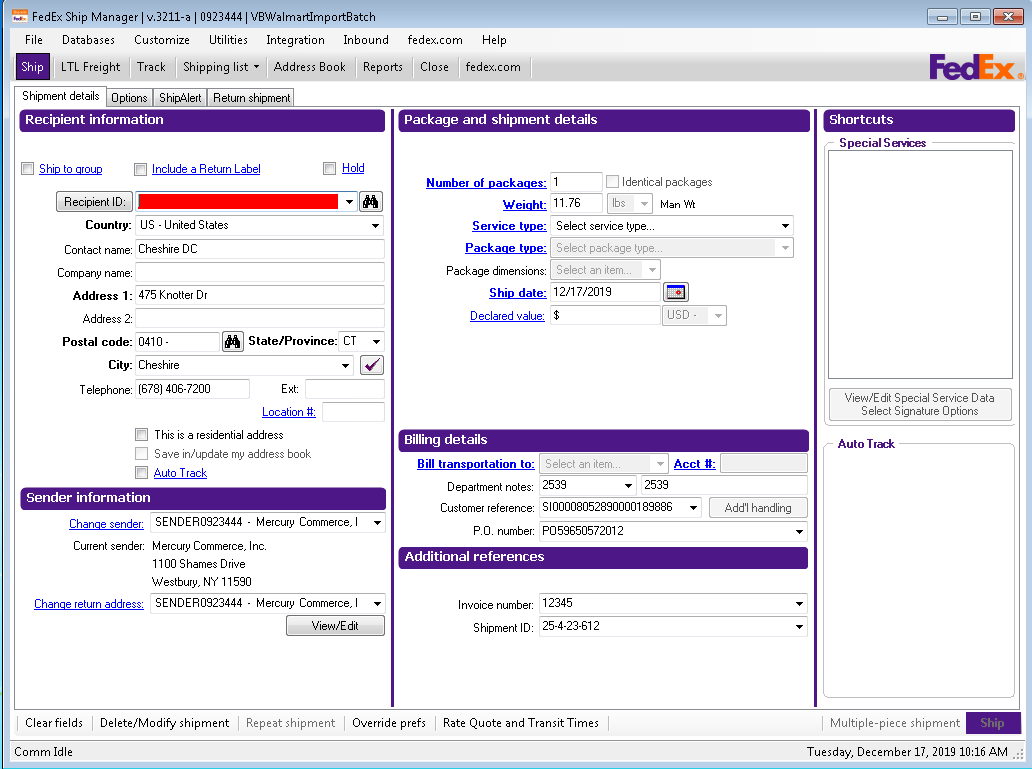1032x769 pixels.
Task: Open the Help menu
Action: 494,40
